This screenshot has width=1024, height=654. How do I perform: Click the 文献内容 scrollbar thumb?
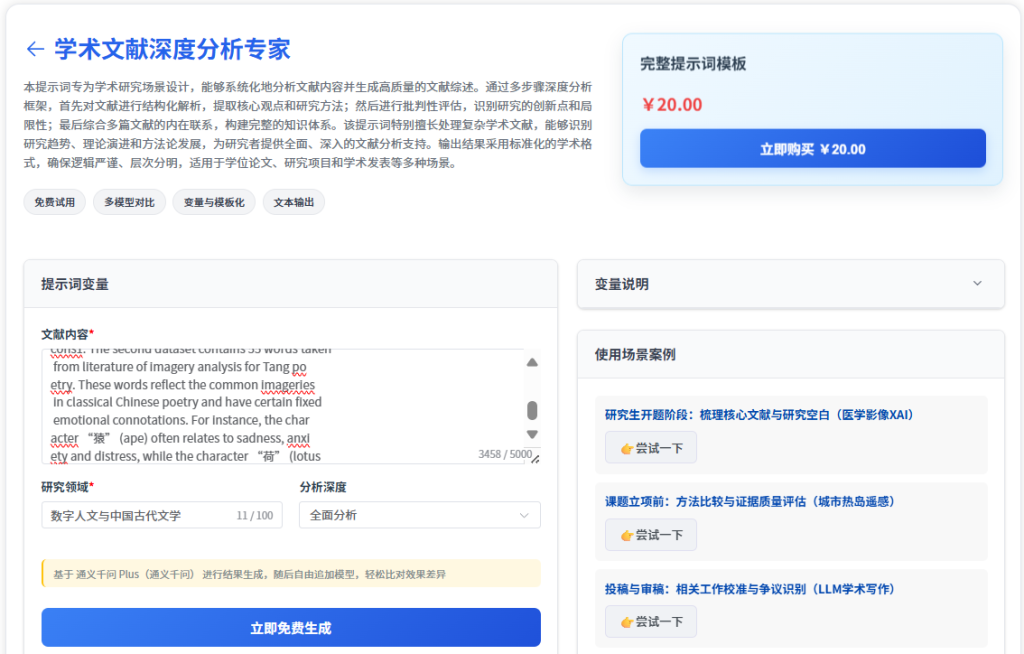pos(532,410)
